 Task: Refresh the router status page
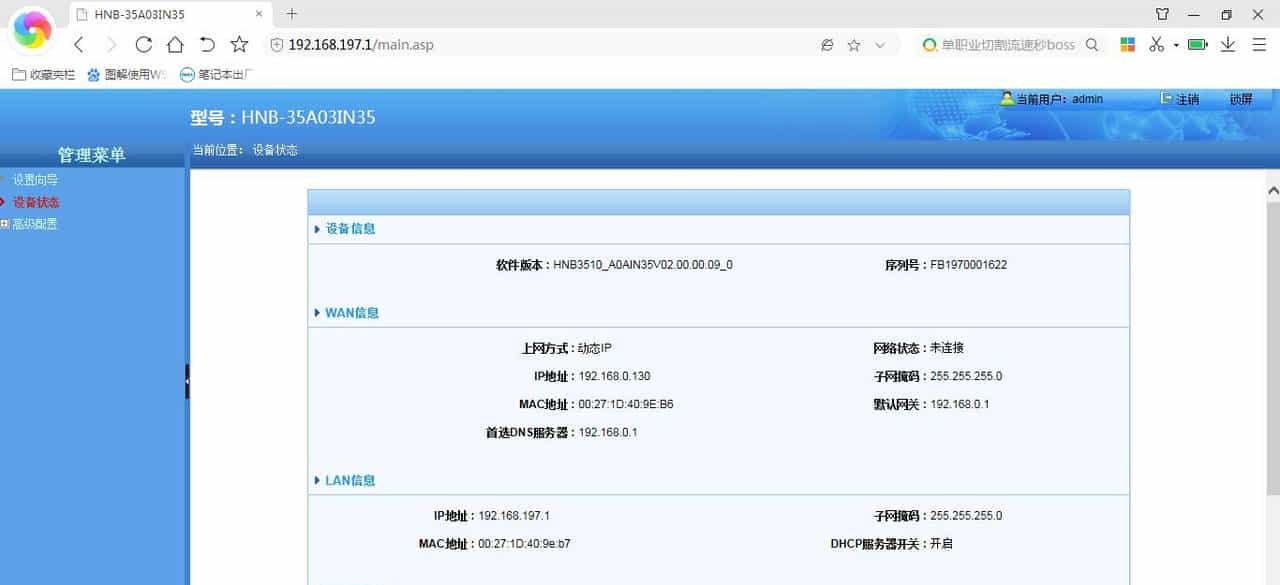(x=143, y=45)
